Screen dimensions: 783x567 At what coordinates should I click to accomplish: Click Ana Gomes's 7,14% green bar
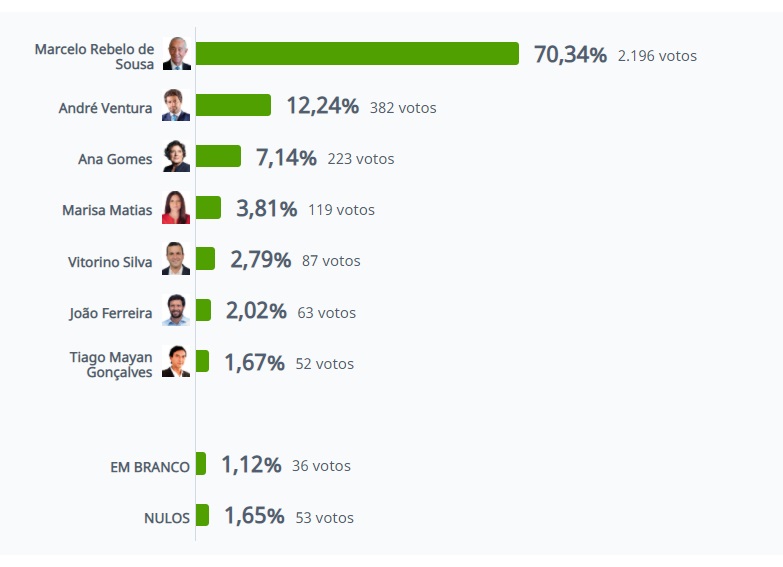coord(218,157)
